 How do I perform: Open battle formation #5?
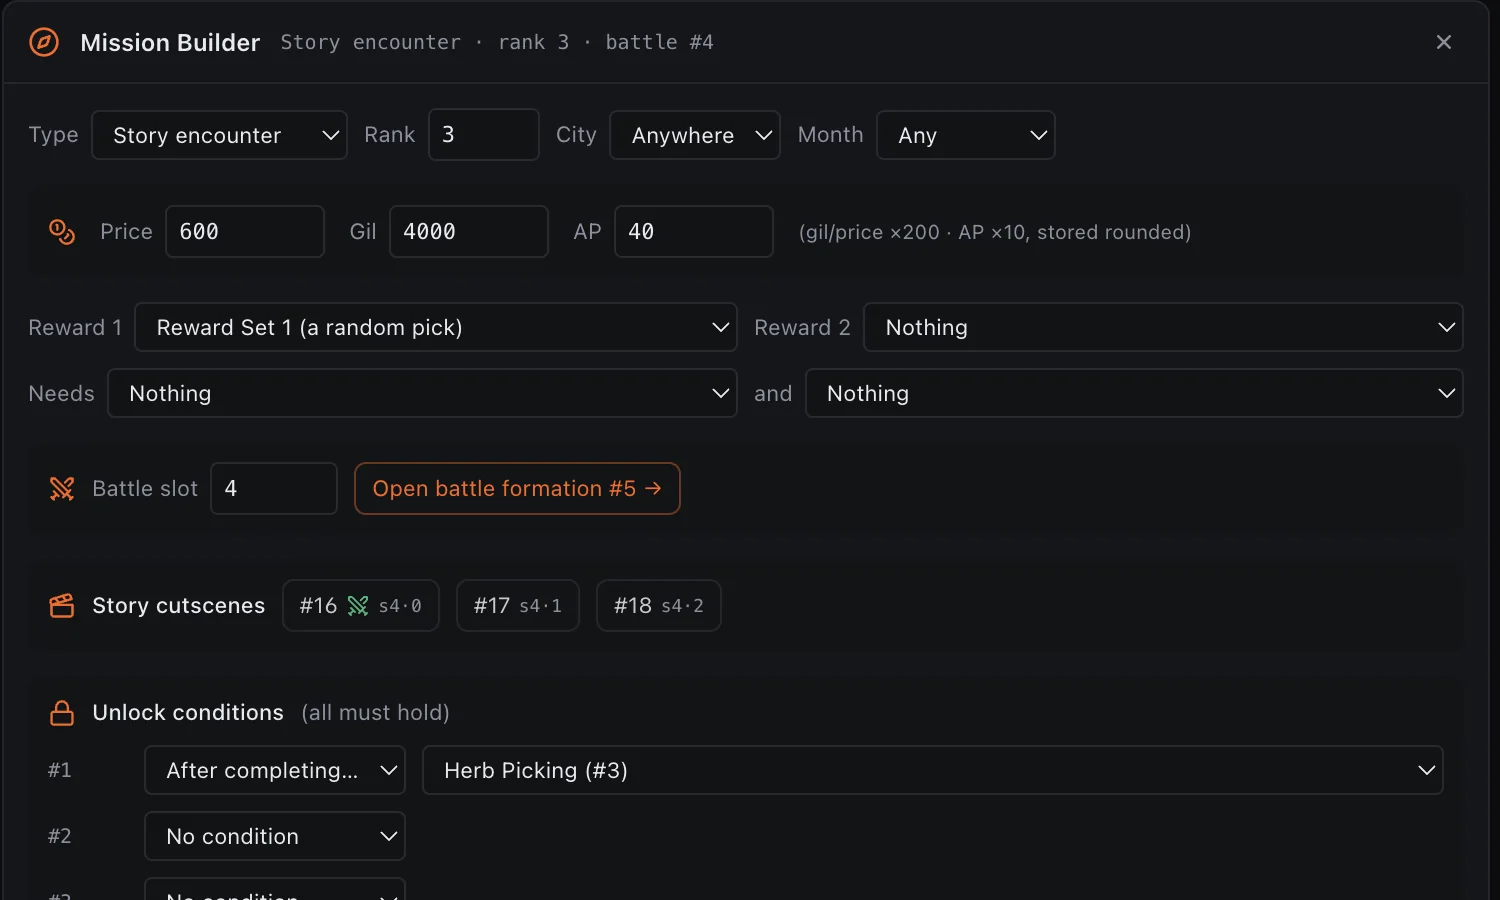click(x=517, y=489)
